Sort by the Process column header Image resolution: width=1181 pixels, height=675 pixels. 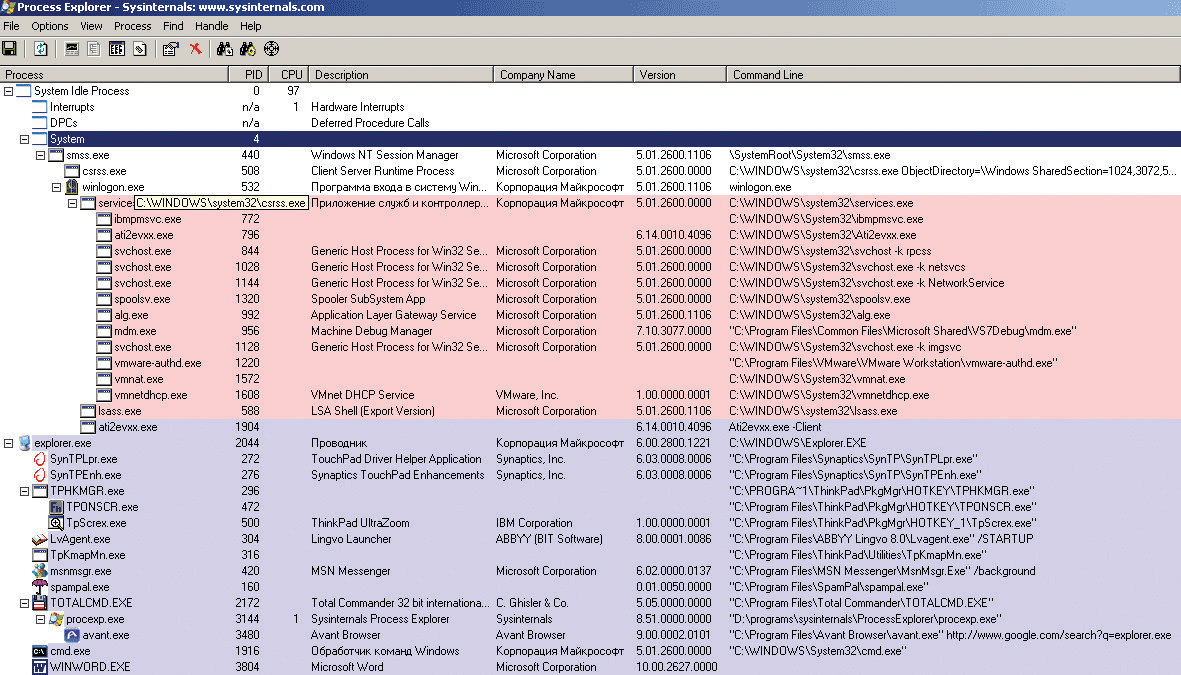click(114, 75)
